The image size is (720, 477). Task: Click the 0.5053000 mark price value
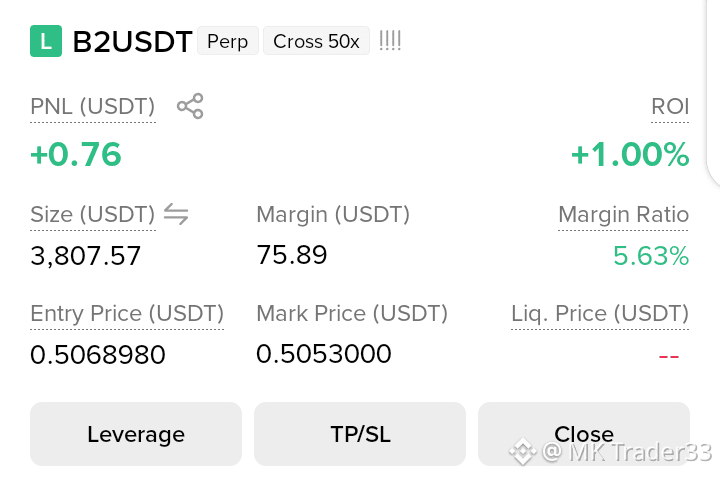point(324,354)
